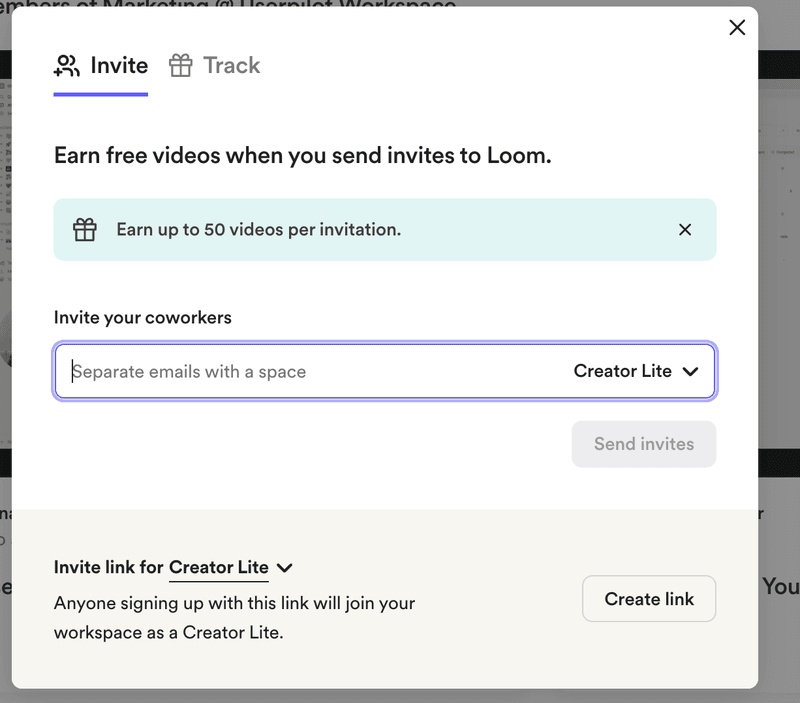Image resolution: width=800 pixels, height=703 pixels.
Task: Click the Invite your coworkers label
Action: [142, 317]
